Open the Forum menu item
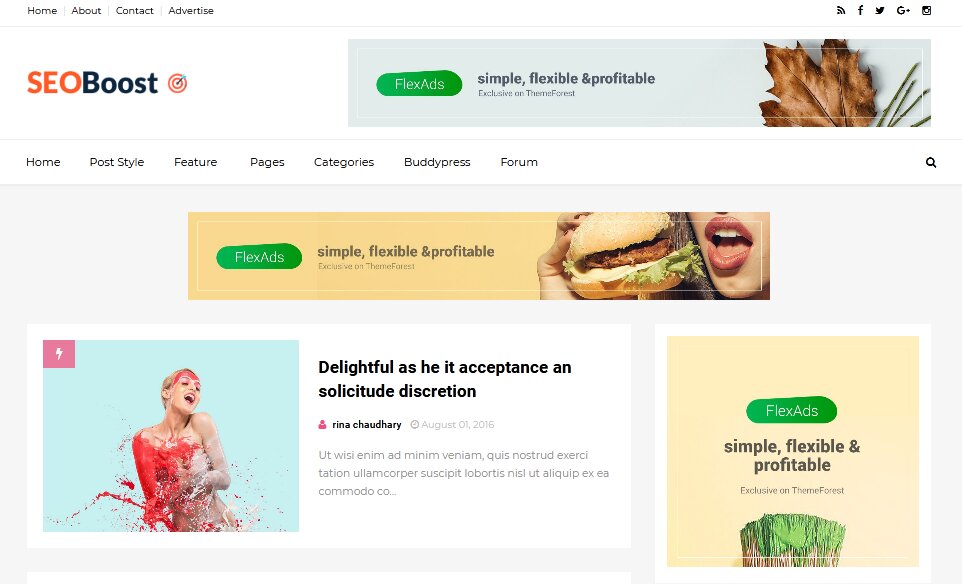The width and height of the screenshot is (962, 584). click(518, 162)
